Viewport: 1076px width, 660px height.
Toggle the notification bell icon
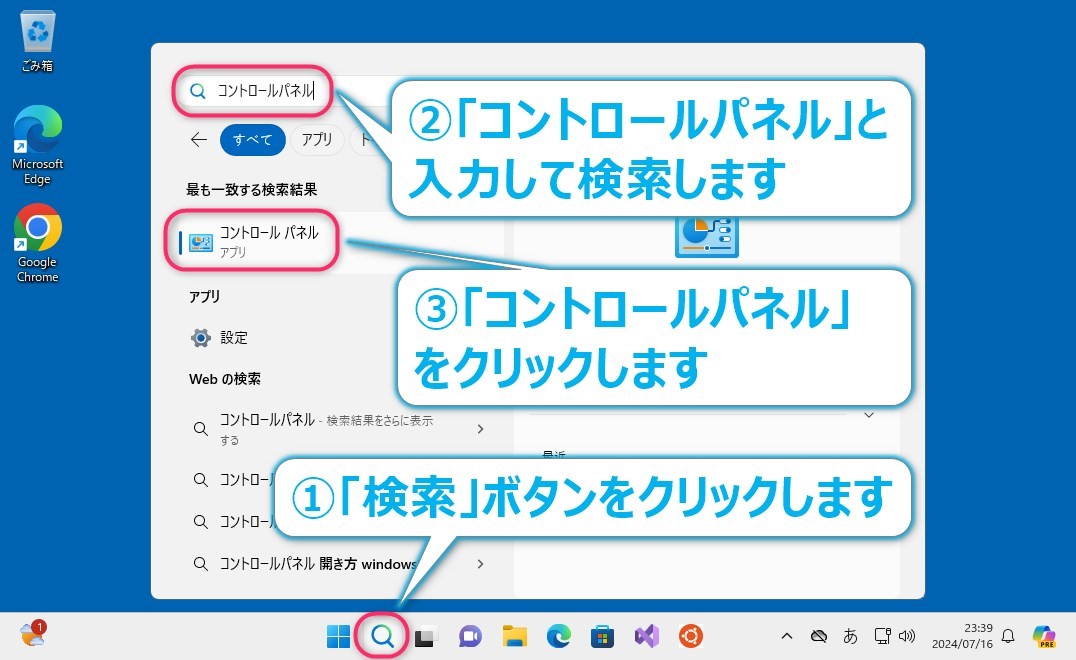pos(1007,635)
